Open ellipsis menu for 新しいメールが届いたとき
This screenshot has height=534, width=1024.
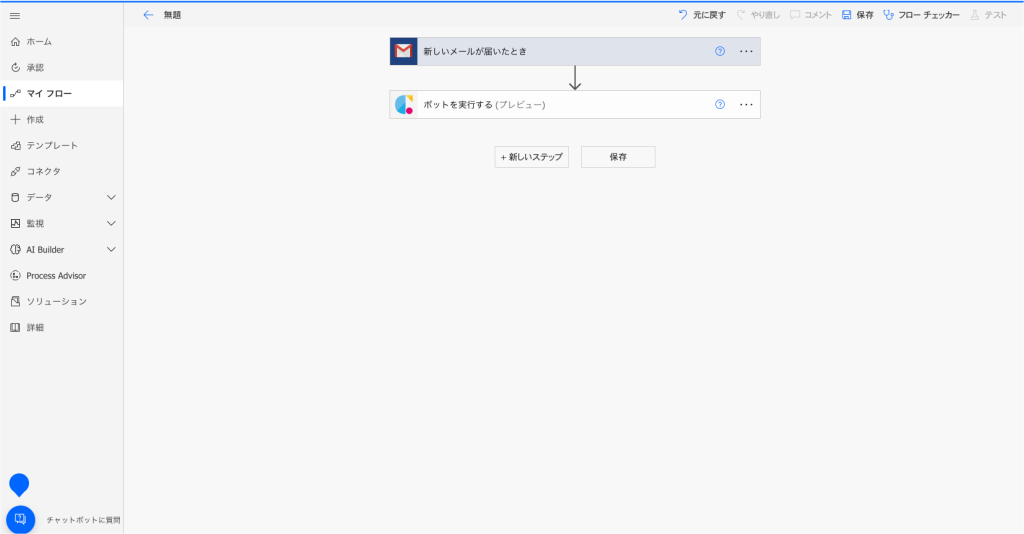pyautogui.click(x=746, y=52)
